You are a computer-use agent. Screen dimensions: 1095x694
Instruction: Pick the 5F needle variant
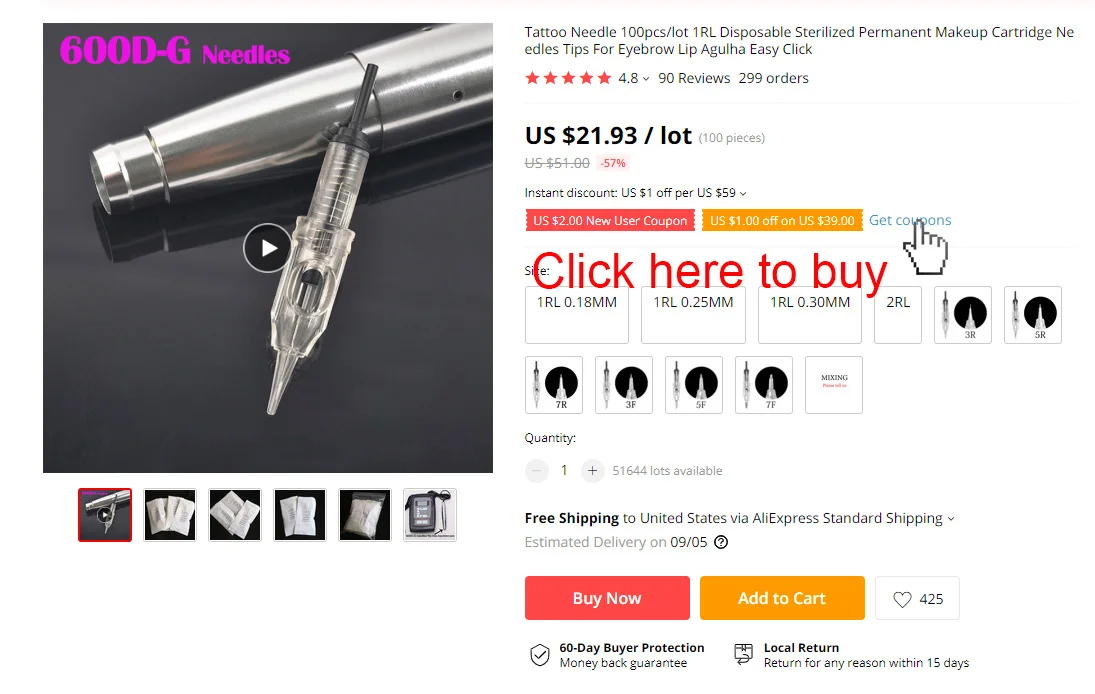click(x=693, y=385)
